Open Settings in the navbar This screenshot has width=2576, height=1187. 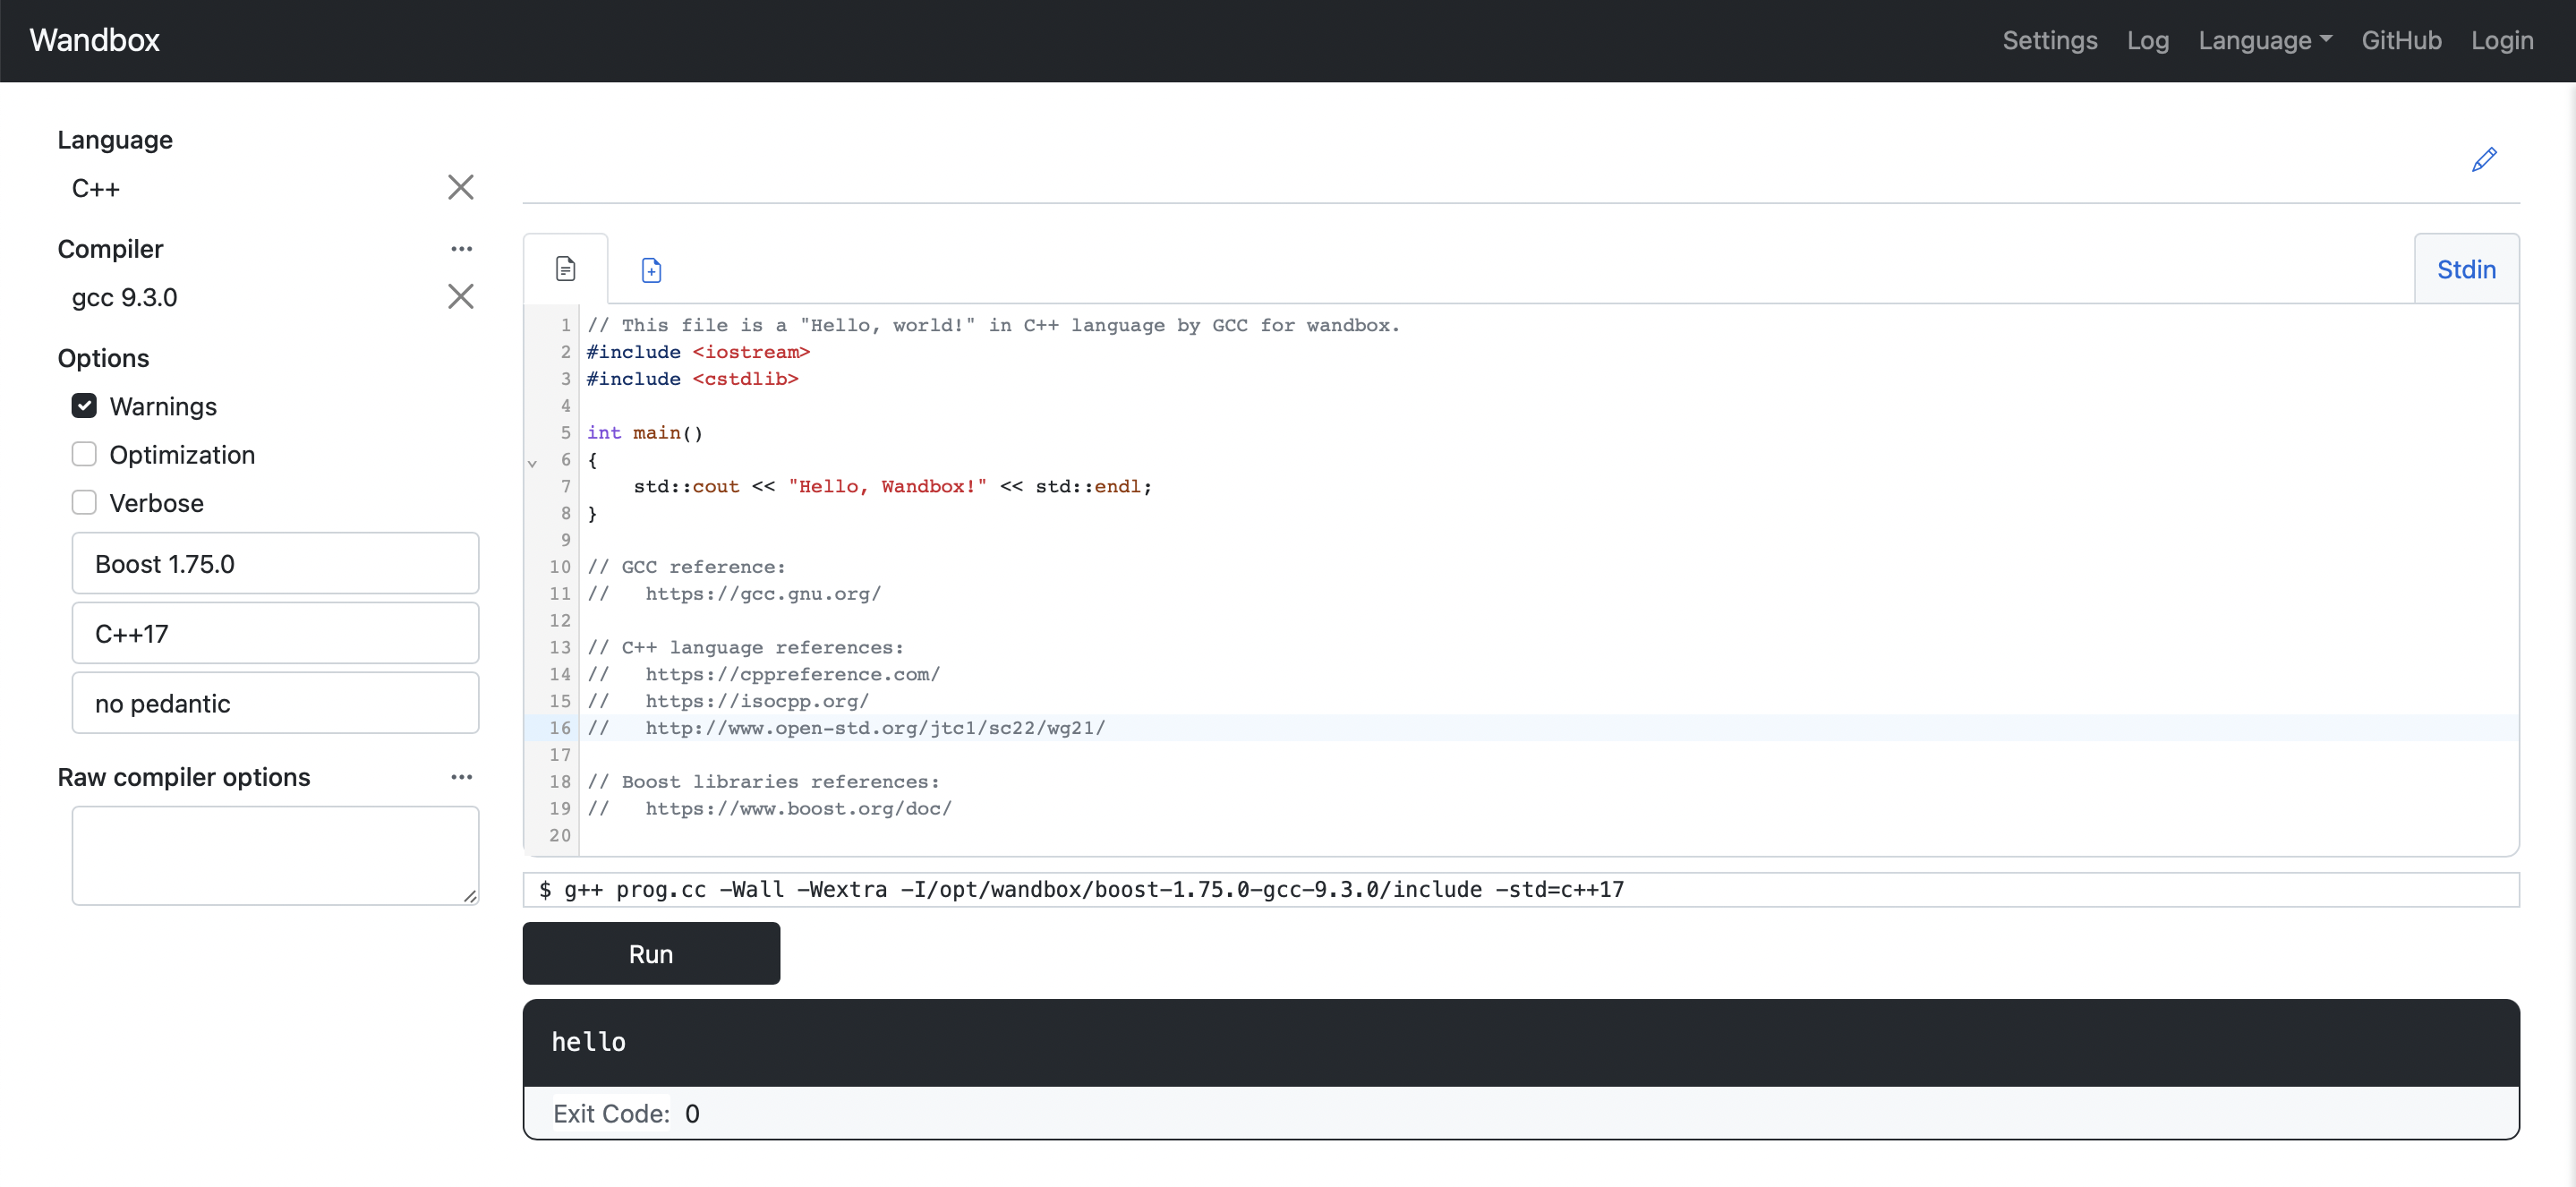[x=2049, y=40]
